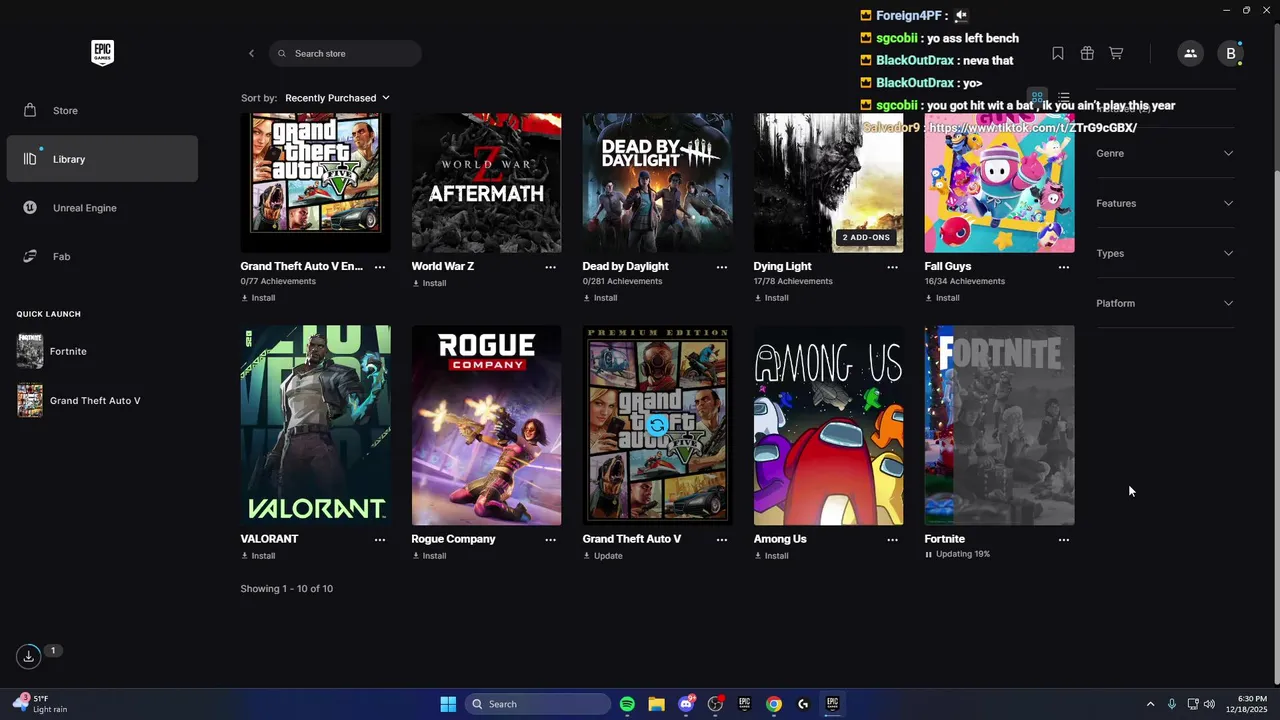Click the Rogue Company cover art
This screenshot has width=1280, height=720.
(486, 425)
